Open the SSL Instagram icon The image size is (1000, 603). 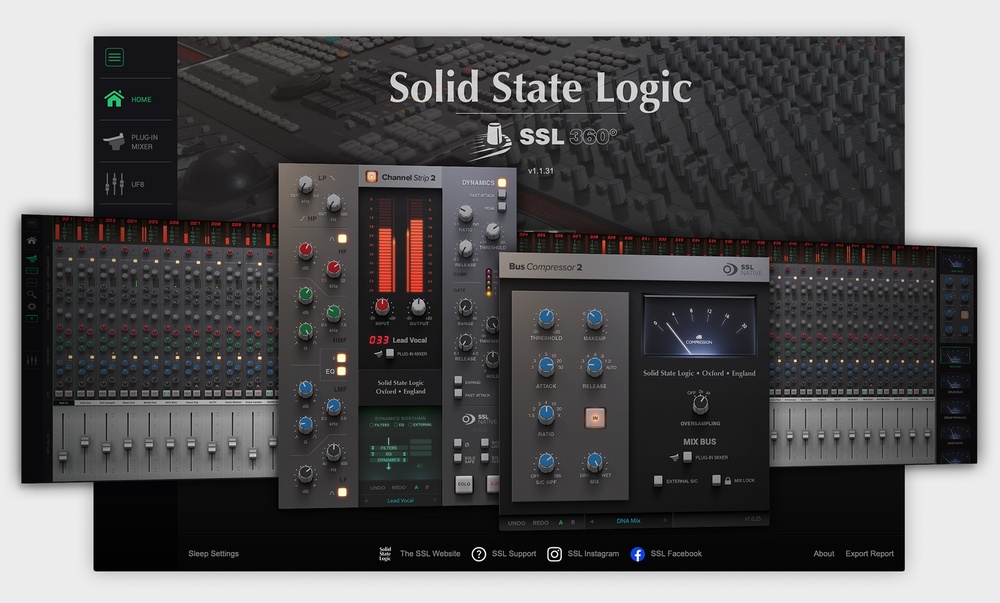click(x=554, y=554)
